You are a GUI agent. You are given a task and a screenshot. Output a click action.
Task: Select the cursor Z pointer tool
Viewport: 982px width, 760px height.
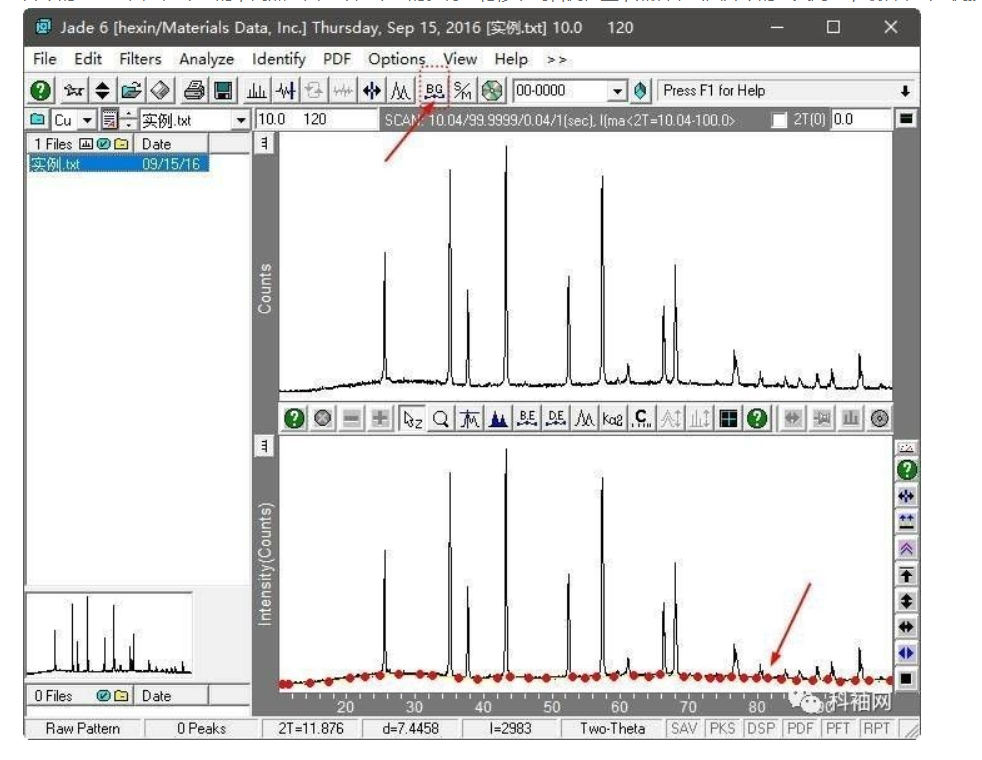tap(412, 418)
